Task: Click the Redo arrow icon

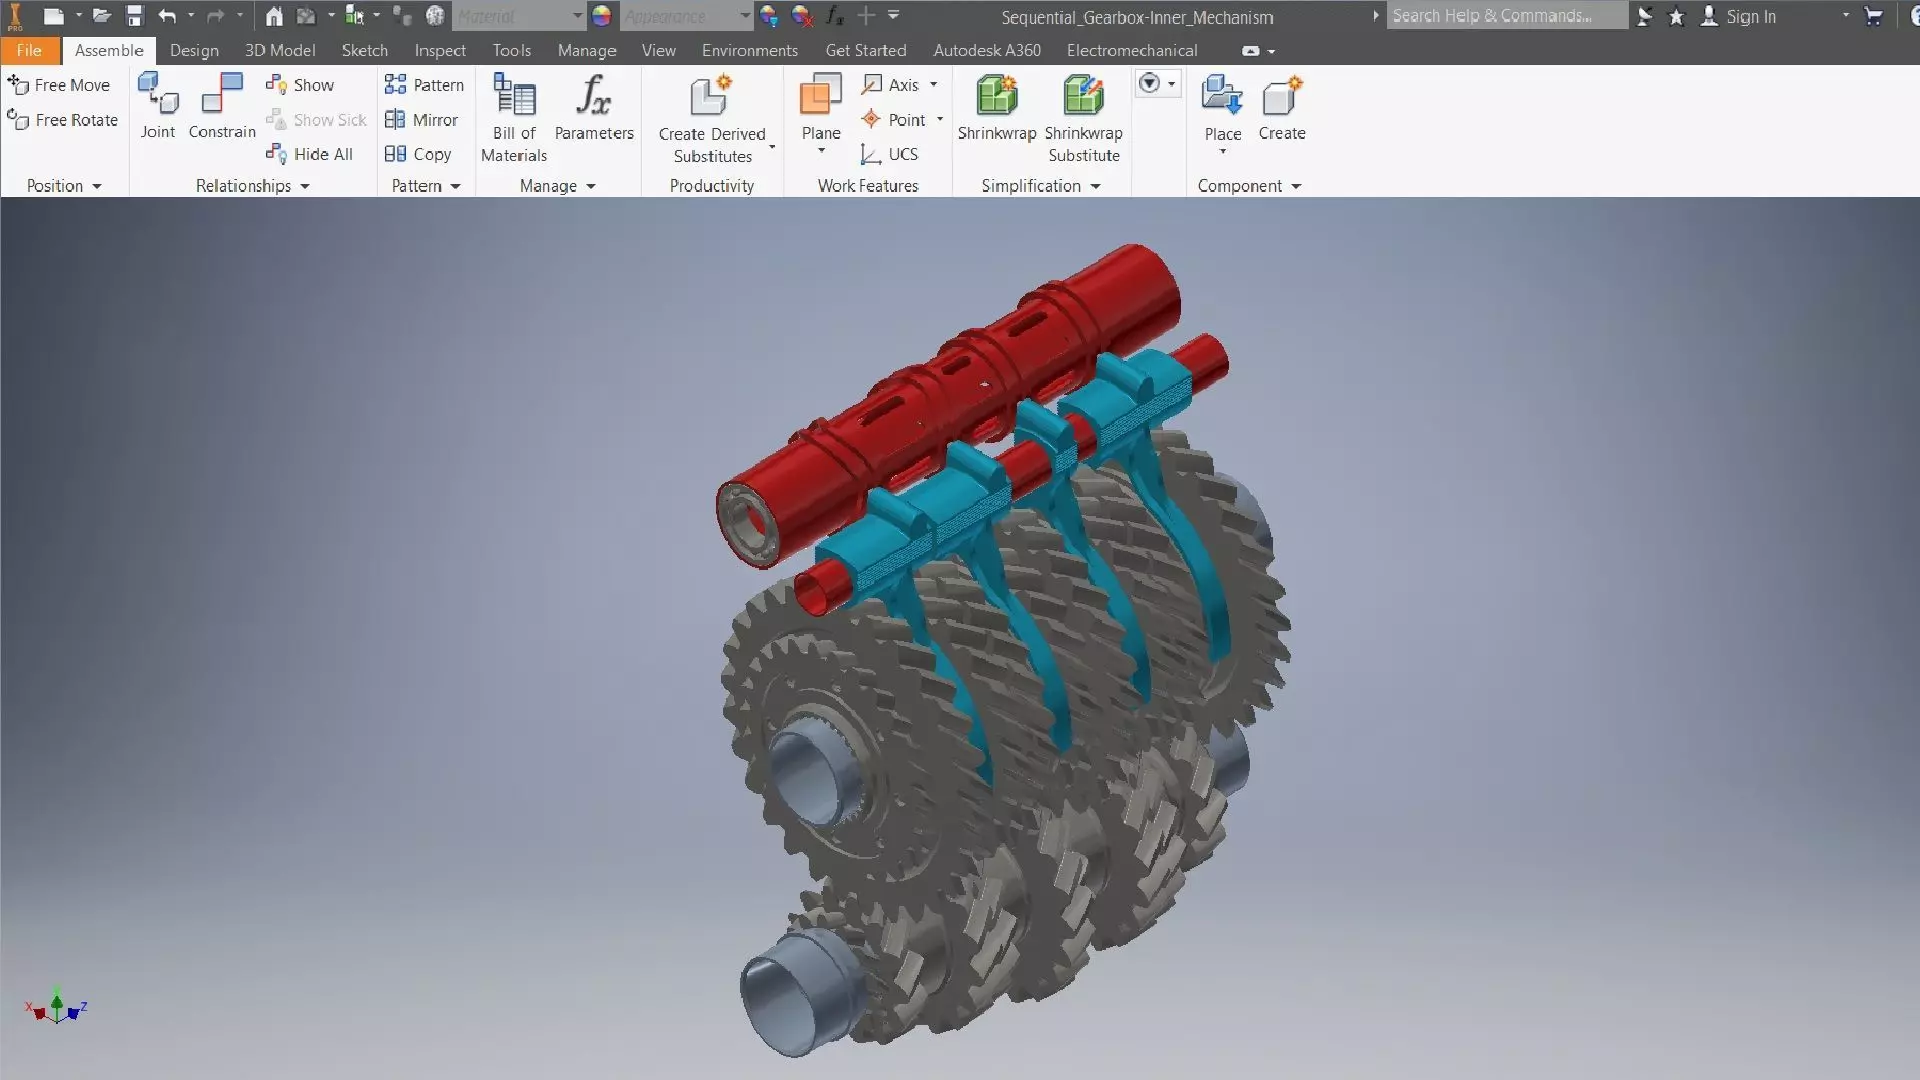Action: pyautogui.click(x=215, y=16)
